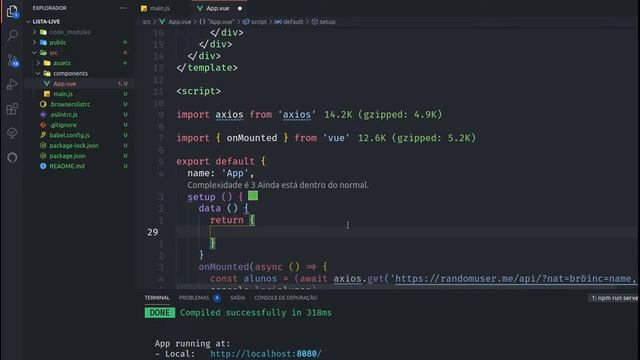This screenshot has height=360, width=640.
Task: Click the <script> opening tag
Action: (198, 91)
